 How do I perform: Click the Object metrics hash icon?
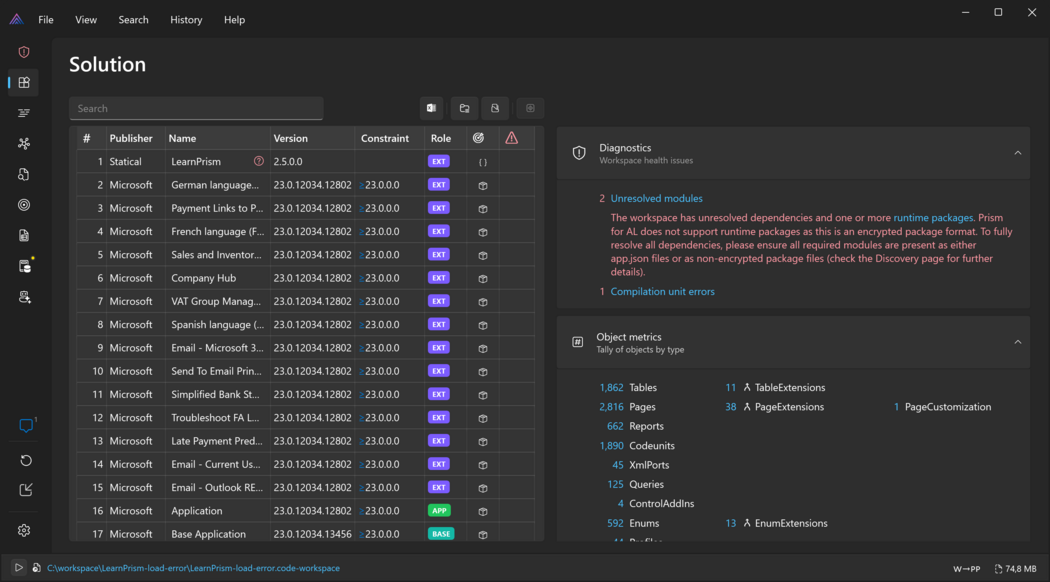(x=577, y=342)
